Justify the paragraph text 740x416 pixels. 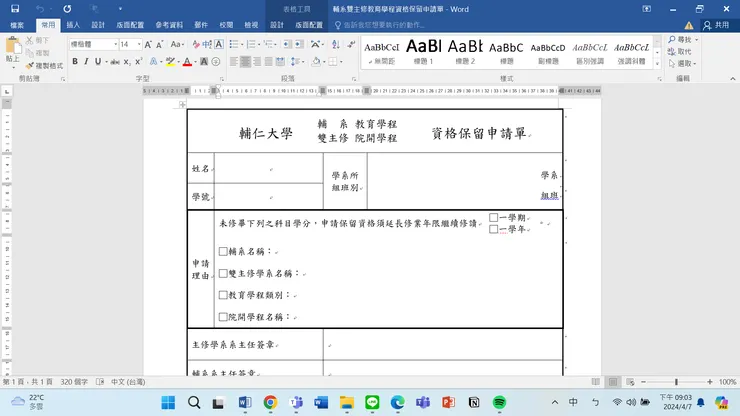click(269, 61)
